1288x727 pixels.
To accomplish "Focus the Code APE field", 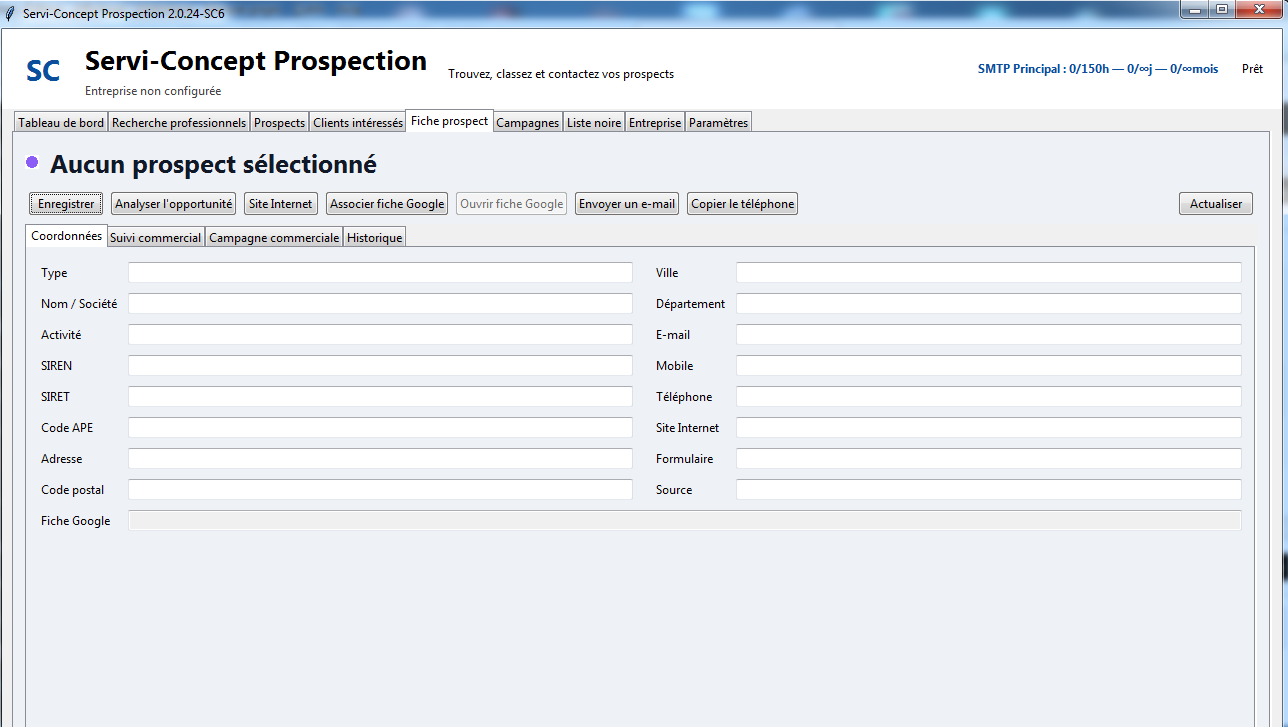I will tap(380, 428).
